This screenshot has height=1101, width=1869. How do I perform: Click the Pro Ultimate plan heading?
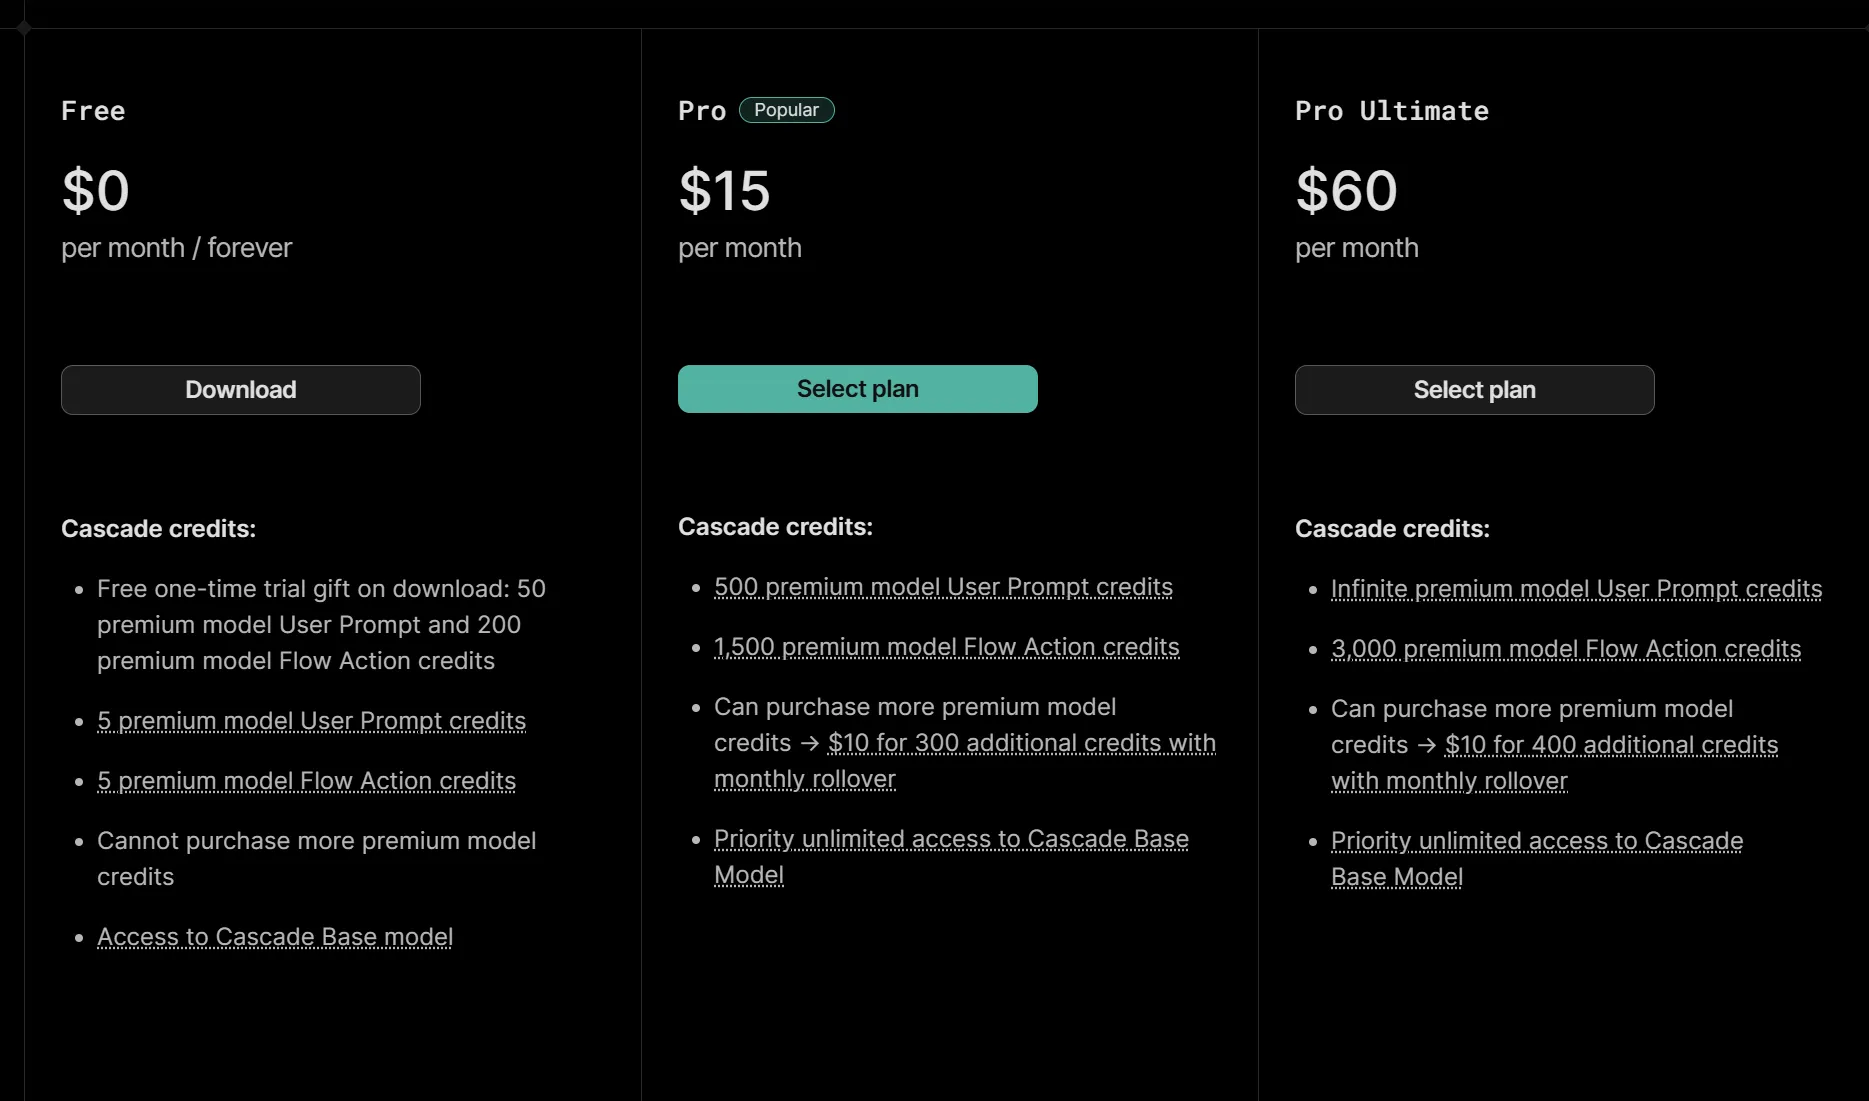tap(1391, 111)
